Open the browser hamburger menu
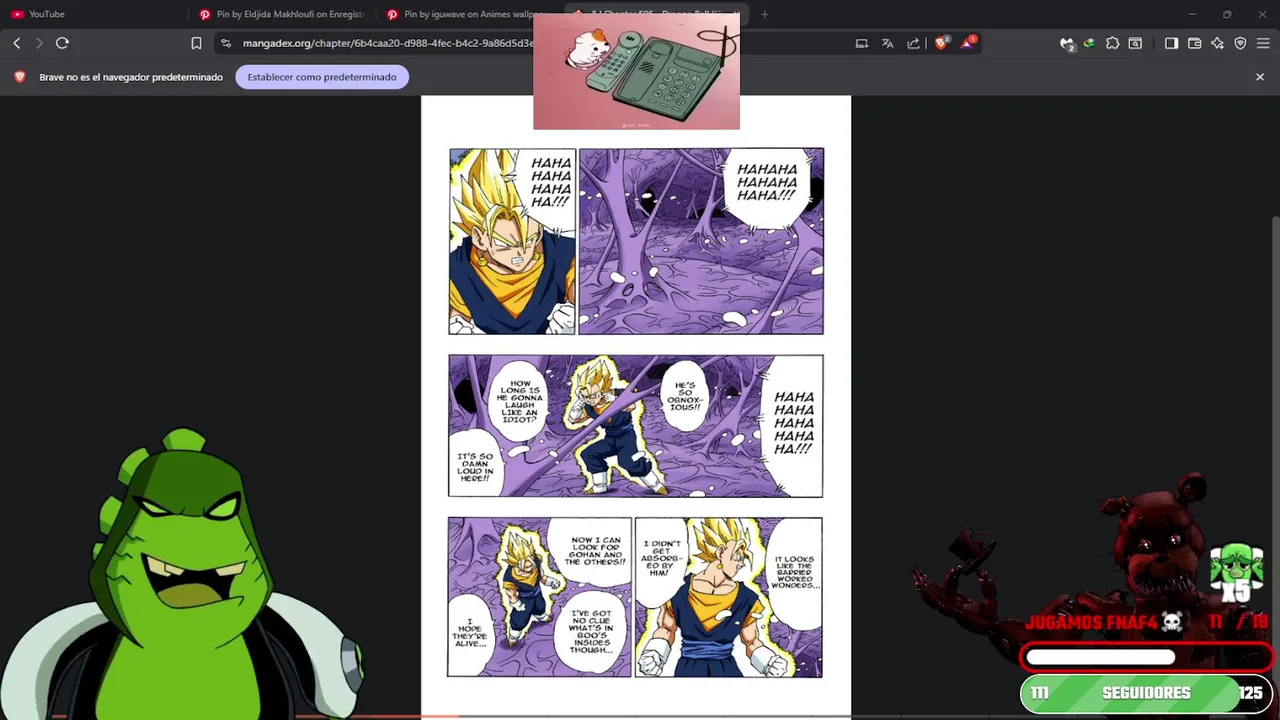Image resolution: width=1280 pixels, height=720 pixels. coord(1263,43)
